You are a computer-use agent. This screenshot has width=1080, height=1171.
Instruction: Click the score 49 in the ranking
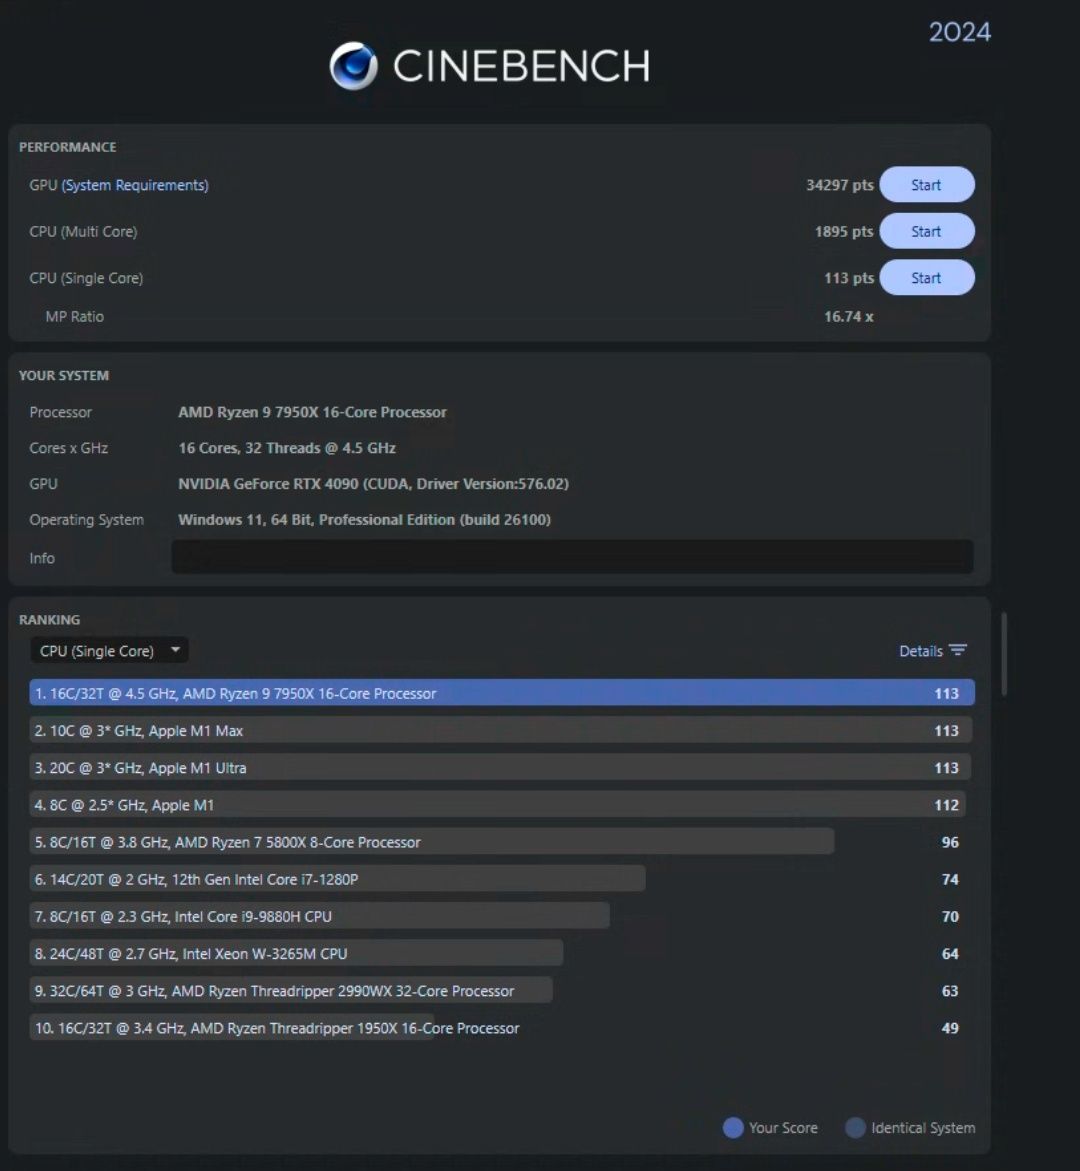coord(949,1028)
